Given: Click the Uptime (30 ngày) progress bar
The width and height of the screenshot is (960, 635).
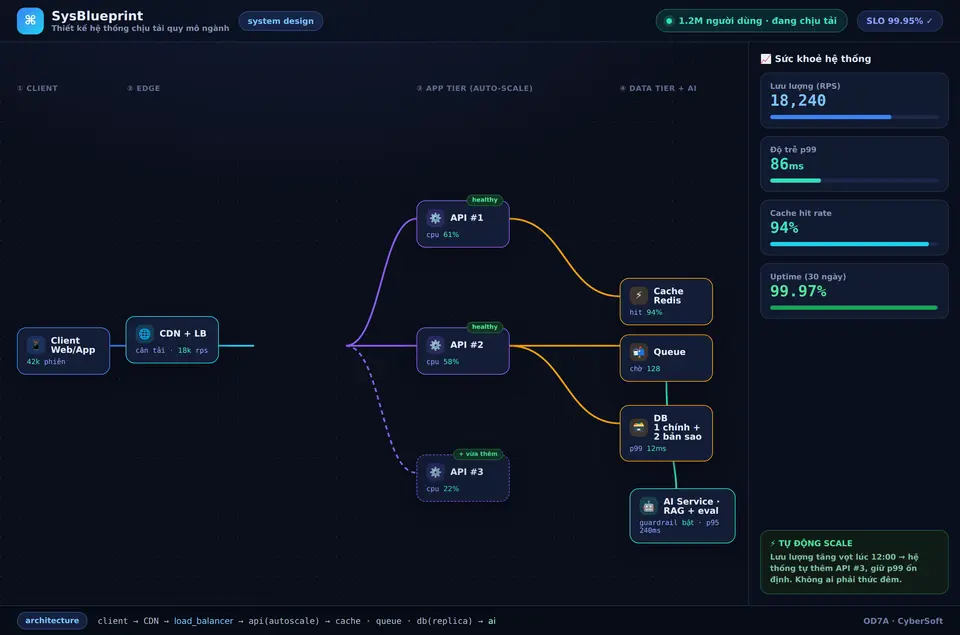Looking at the screenshot, I should 853,308.
